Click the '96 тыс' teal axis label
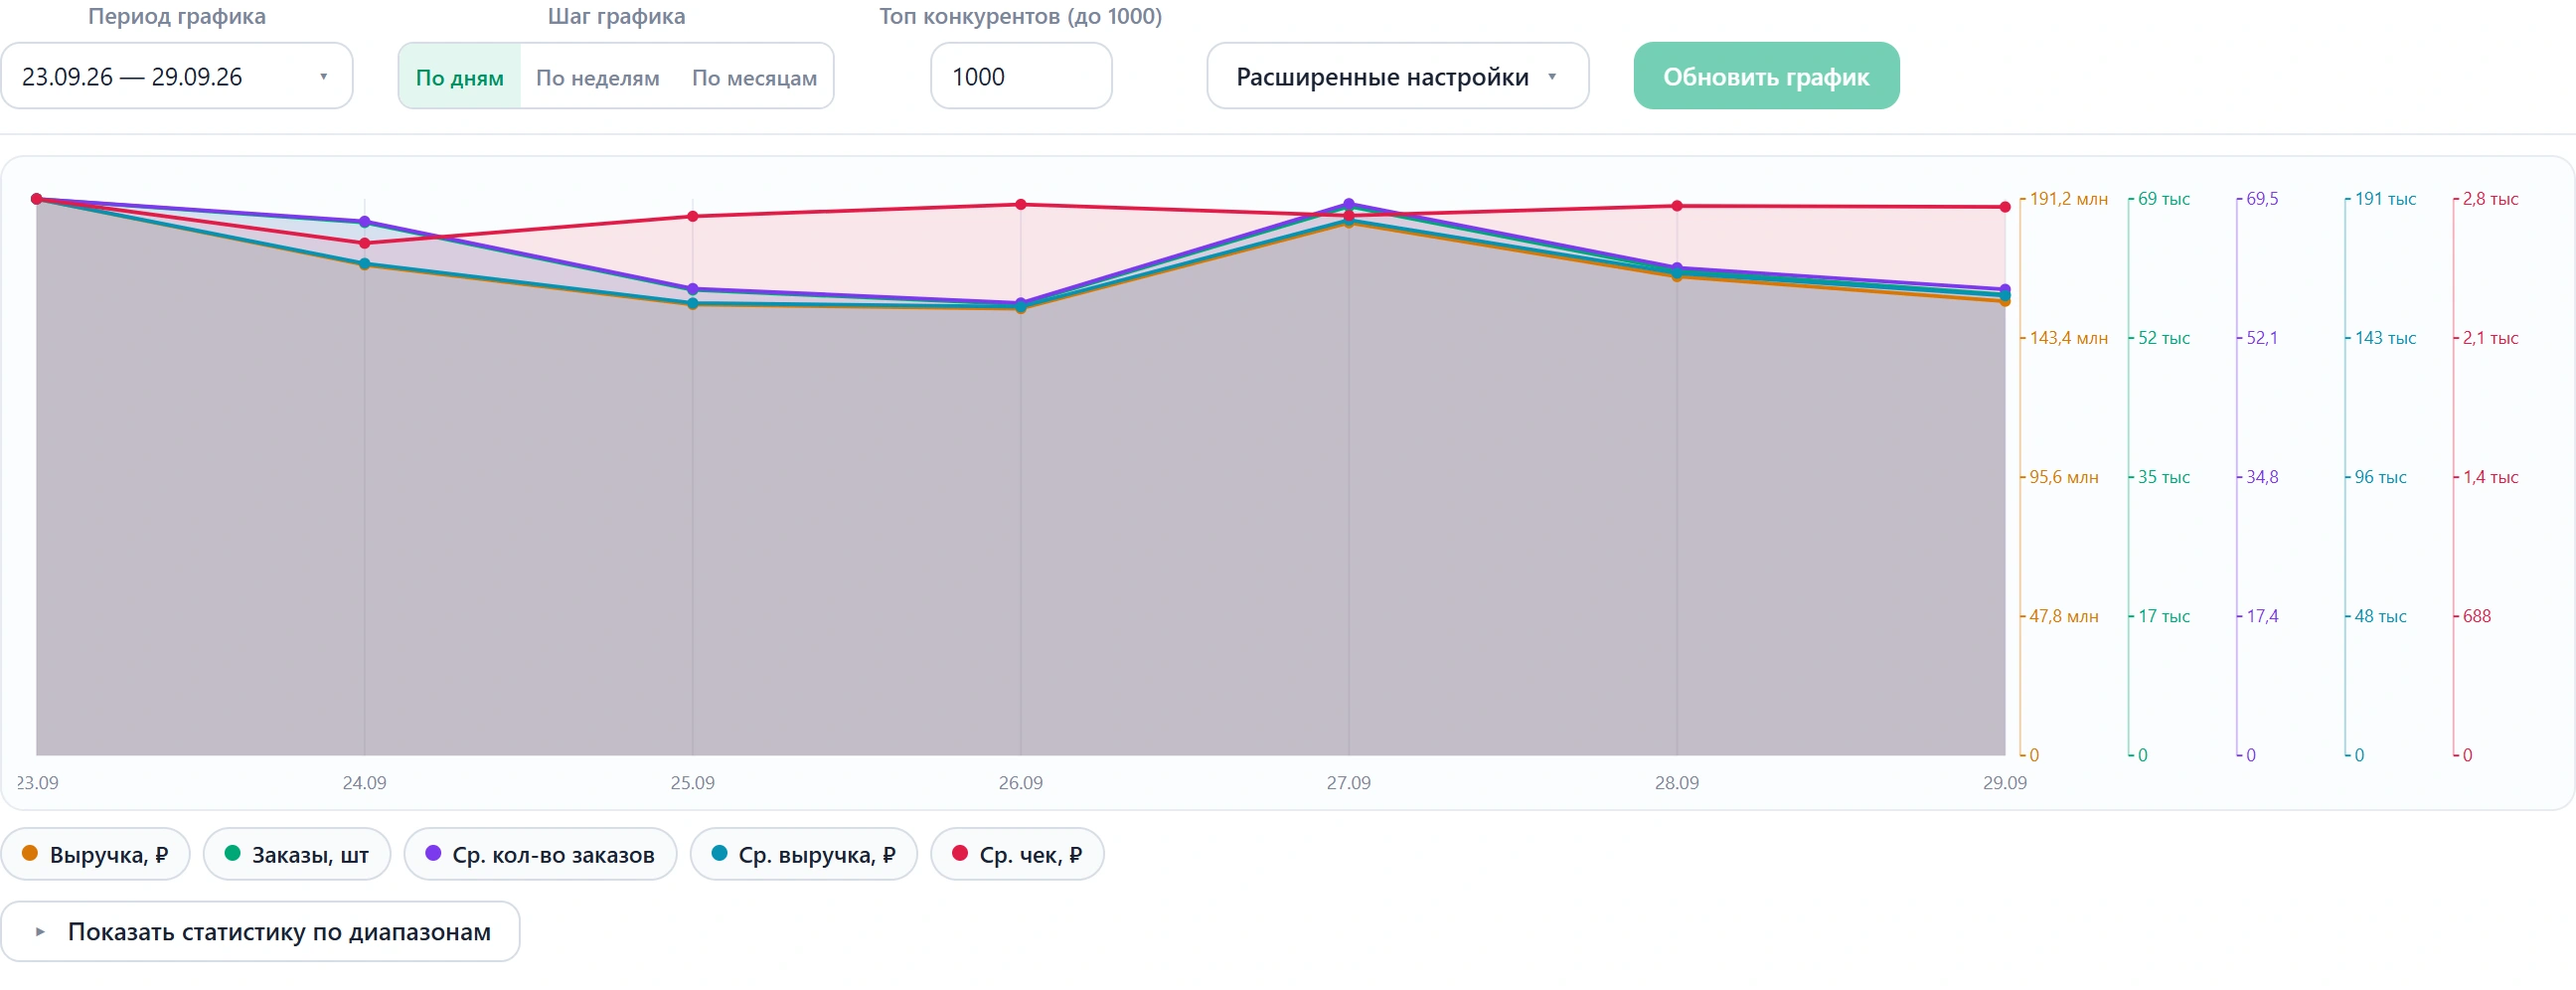The image size is (2576, 990). pos(2380,477)
